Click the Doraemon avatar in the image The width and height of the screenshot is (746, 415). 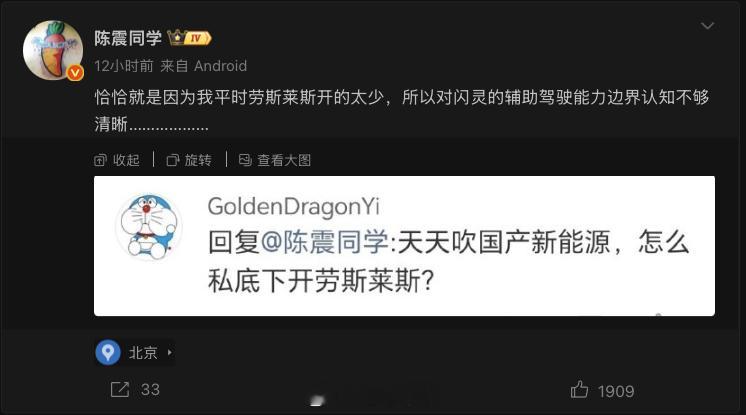click(x=148, y=227)
